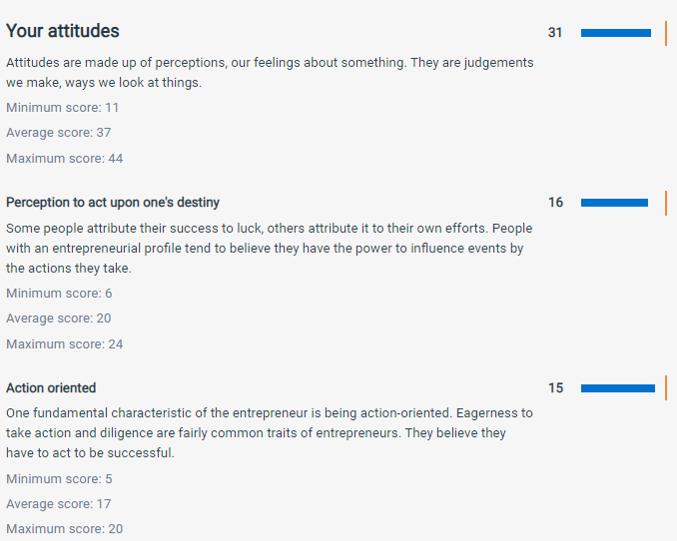This screenshot has height=541, width=677.
Task: Select the "Minimum score: 6" line
Action: coord(59,293)
